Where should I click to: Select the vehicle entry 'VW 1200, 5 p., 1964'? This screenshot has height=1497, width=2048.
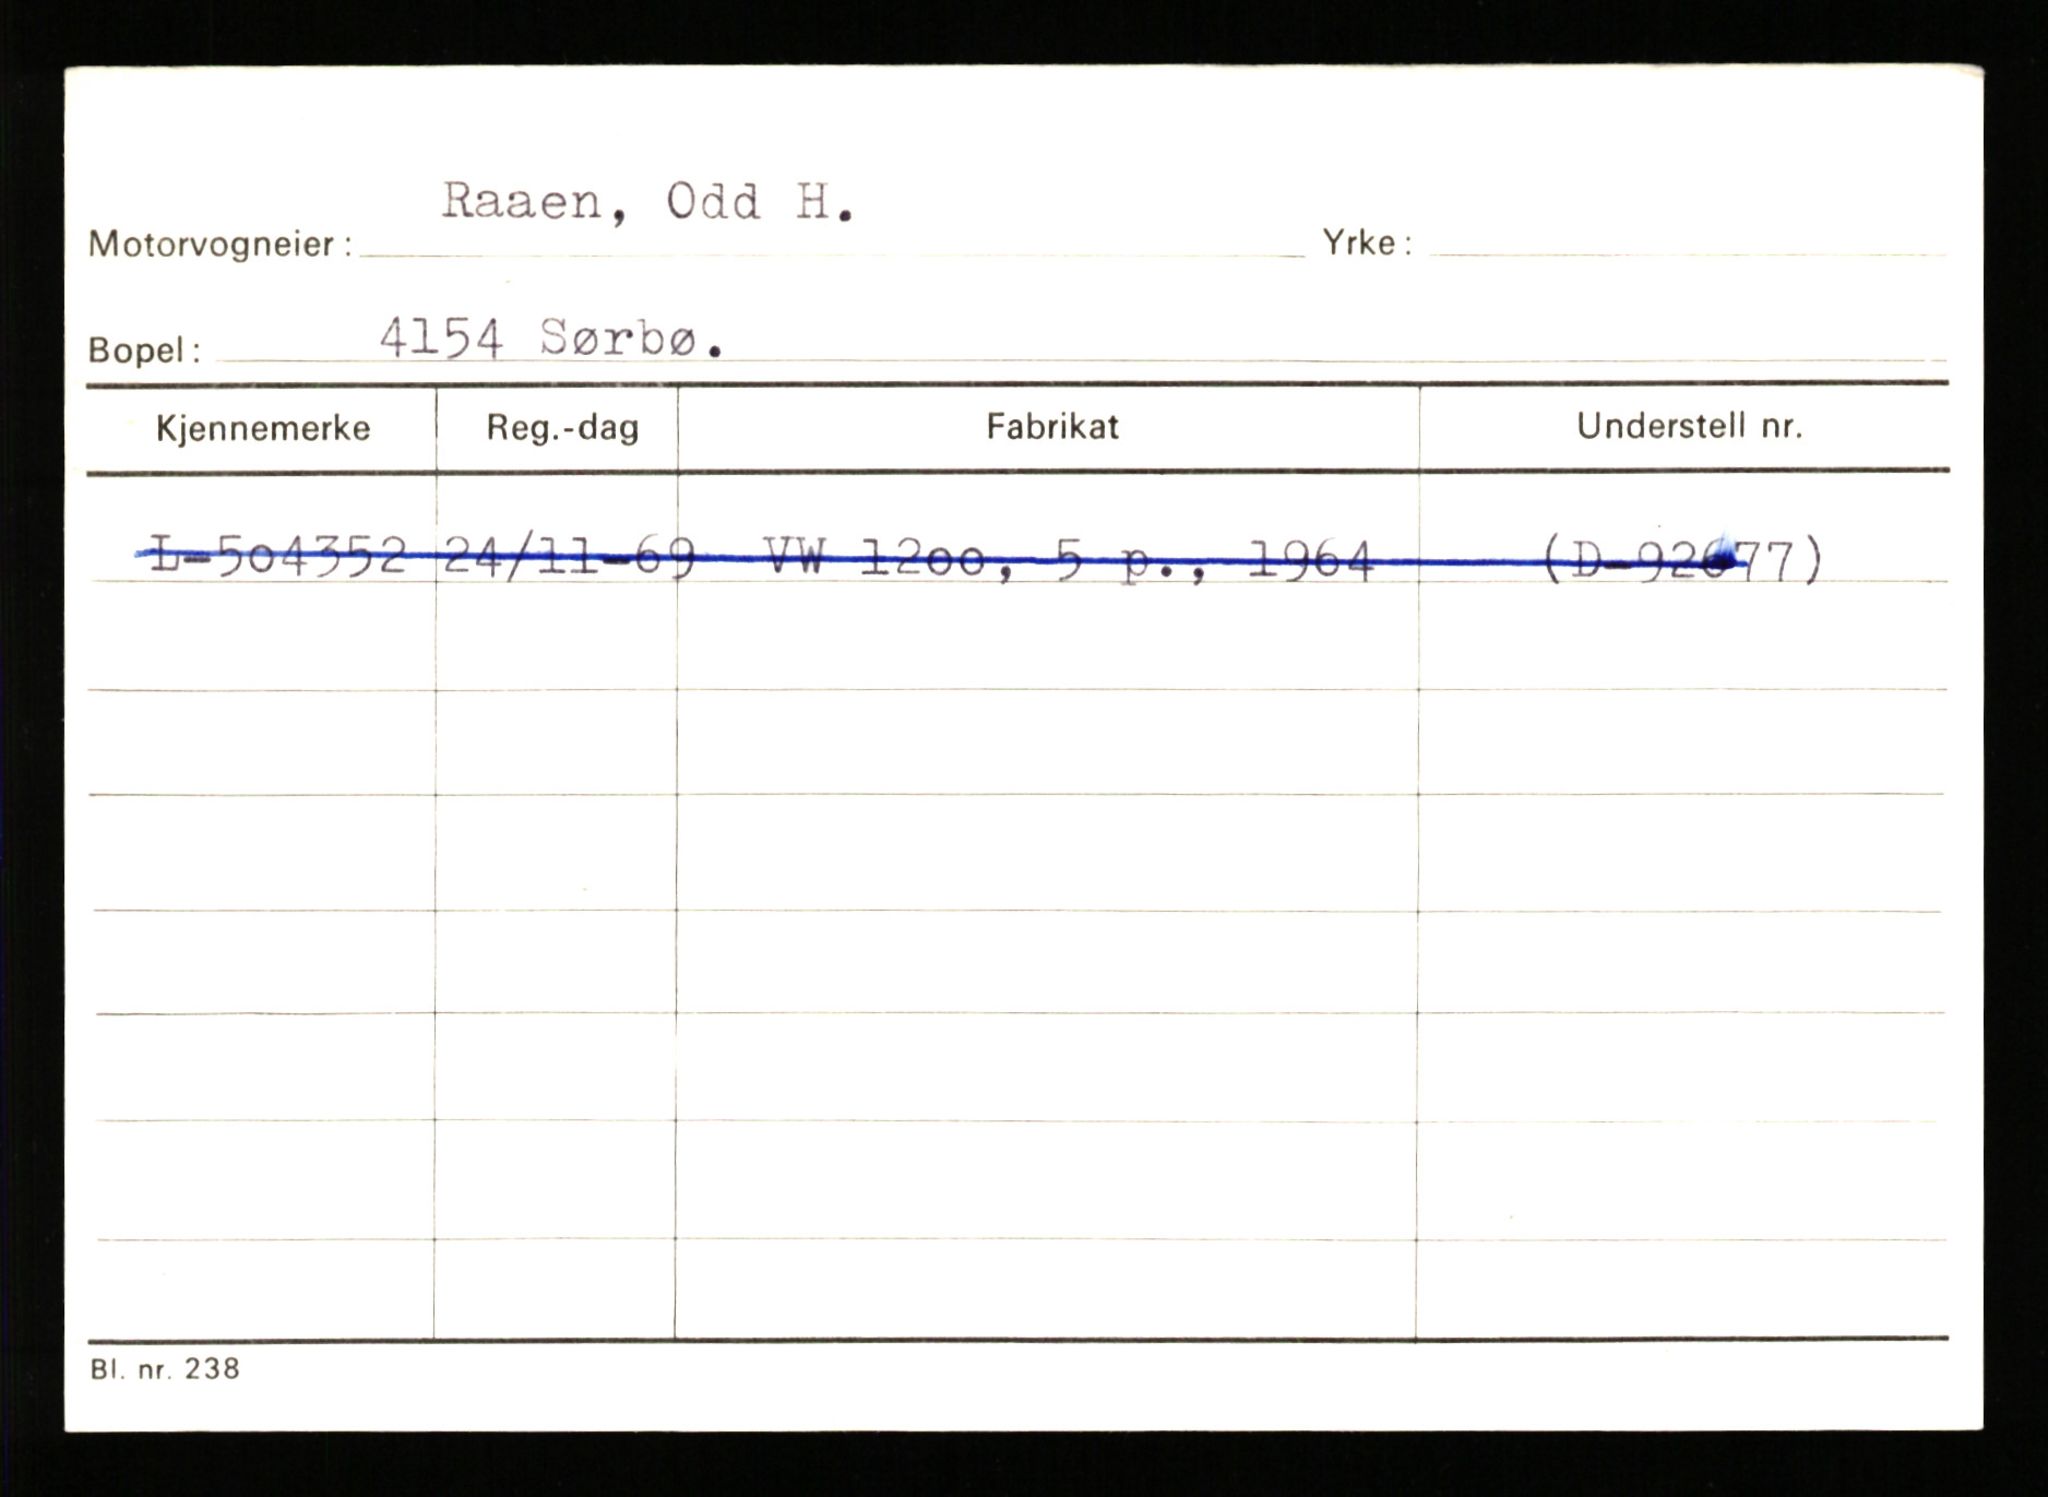pos(1067,560)
